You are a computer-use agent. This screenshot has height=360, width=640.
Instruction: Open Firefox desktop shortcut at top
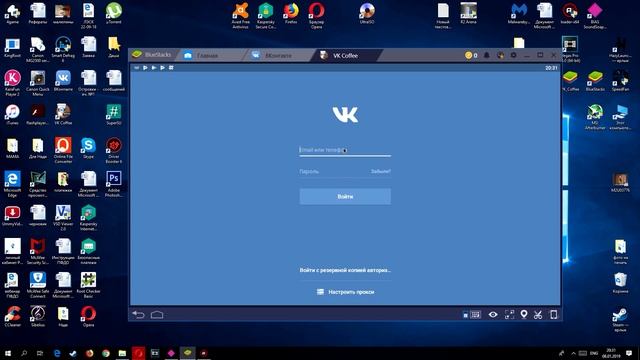291,13
